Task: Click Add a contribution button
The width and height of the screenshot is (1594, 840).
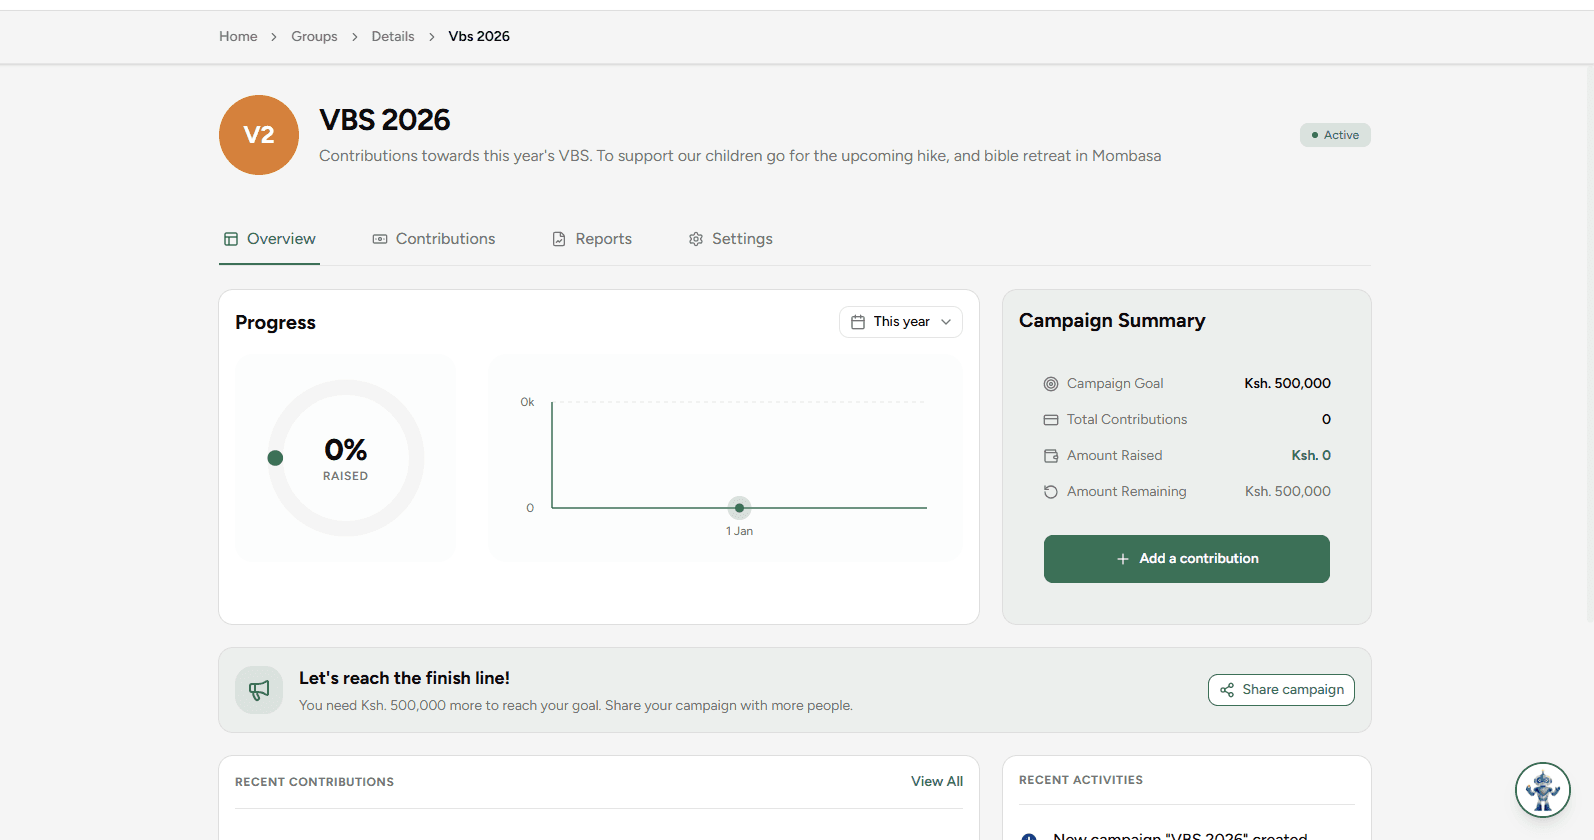Action: [1187, 559]
